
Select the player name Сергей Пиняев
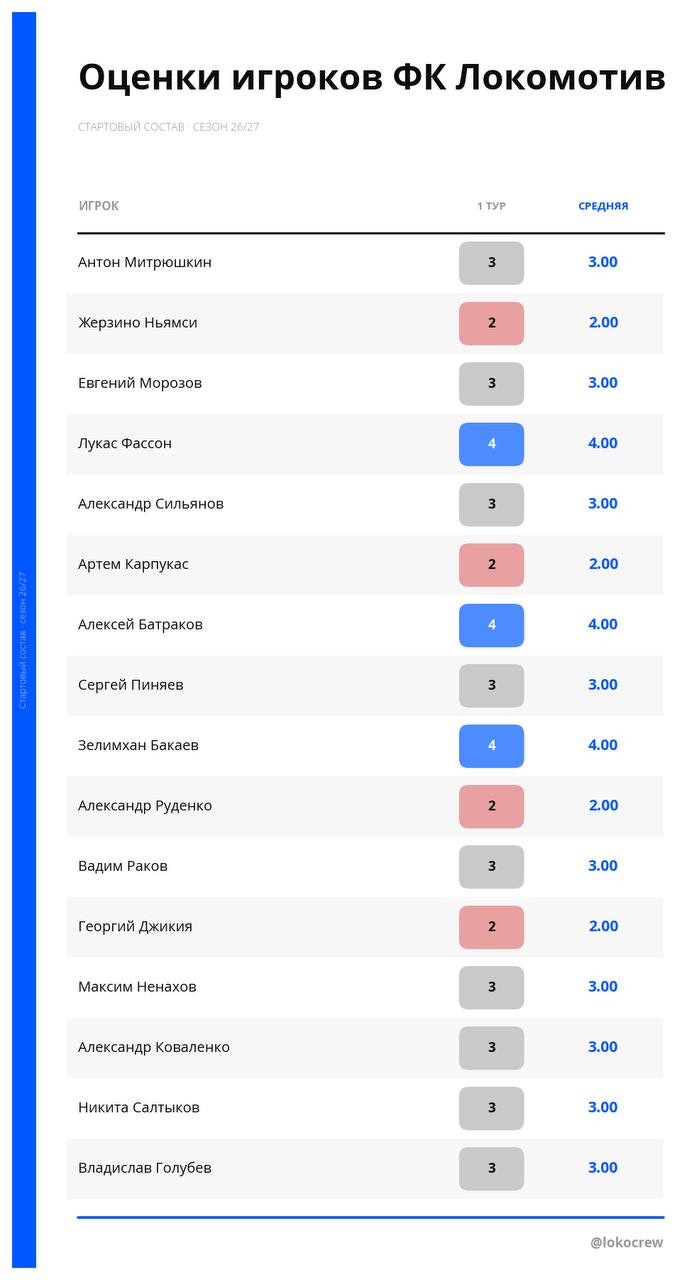pos(131,685)
